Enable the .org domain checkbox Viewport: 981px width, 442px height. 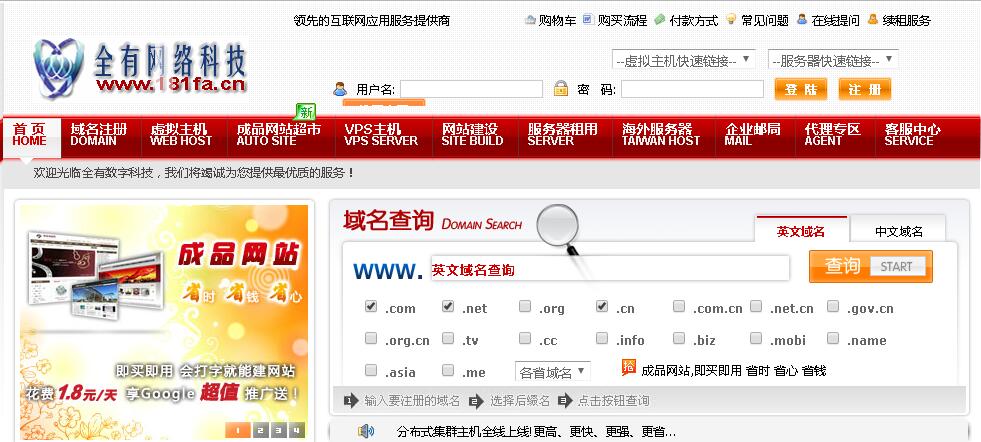[x=525, y=307]
